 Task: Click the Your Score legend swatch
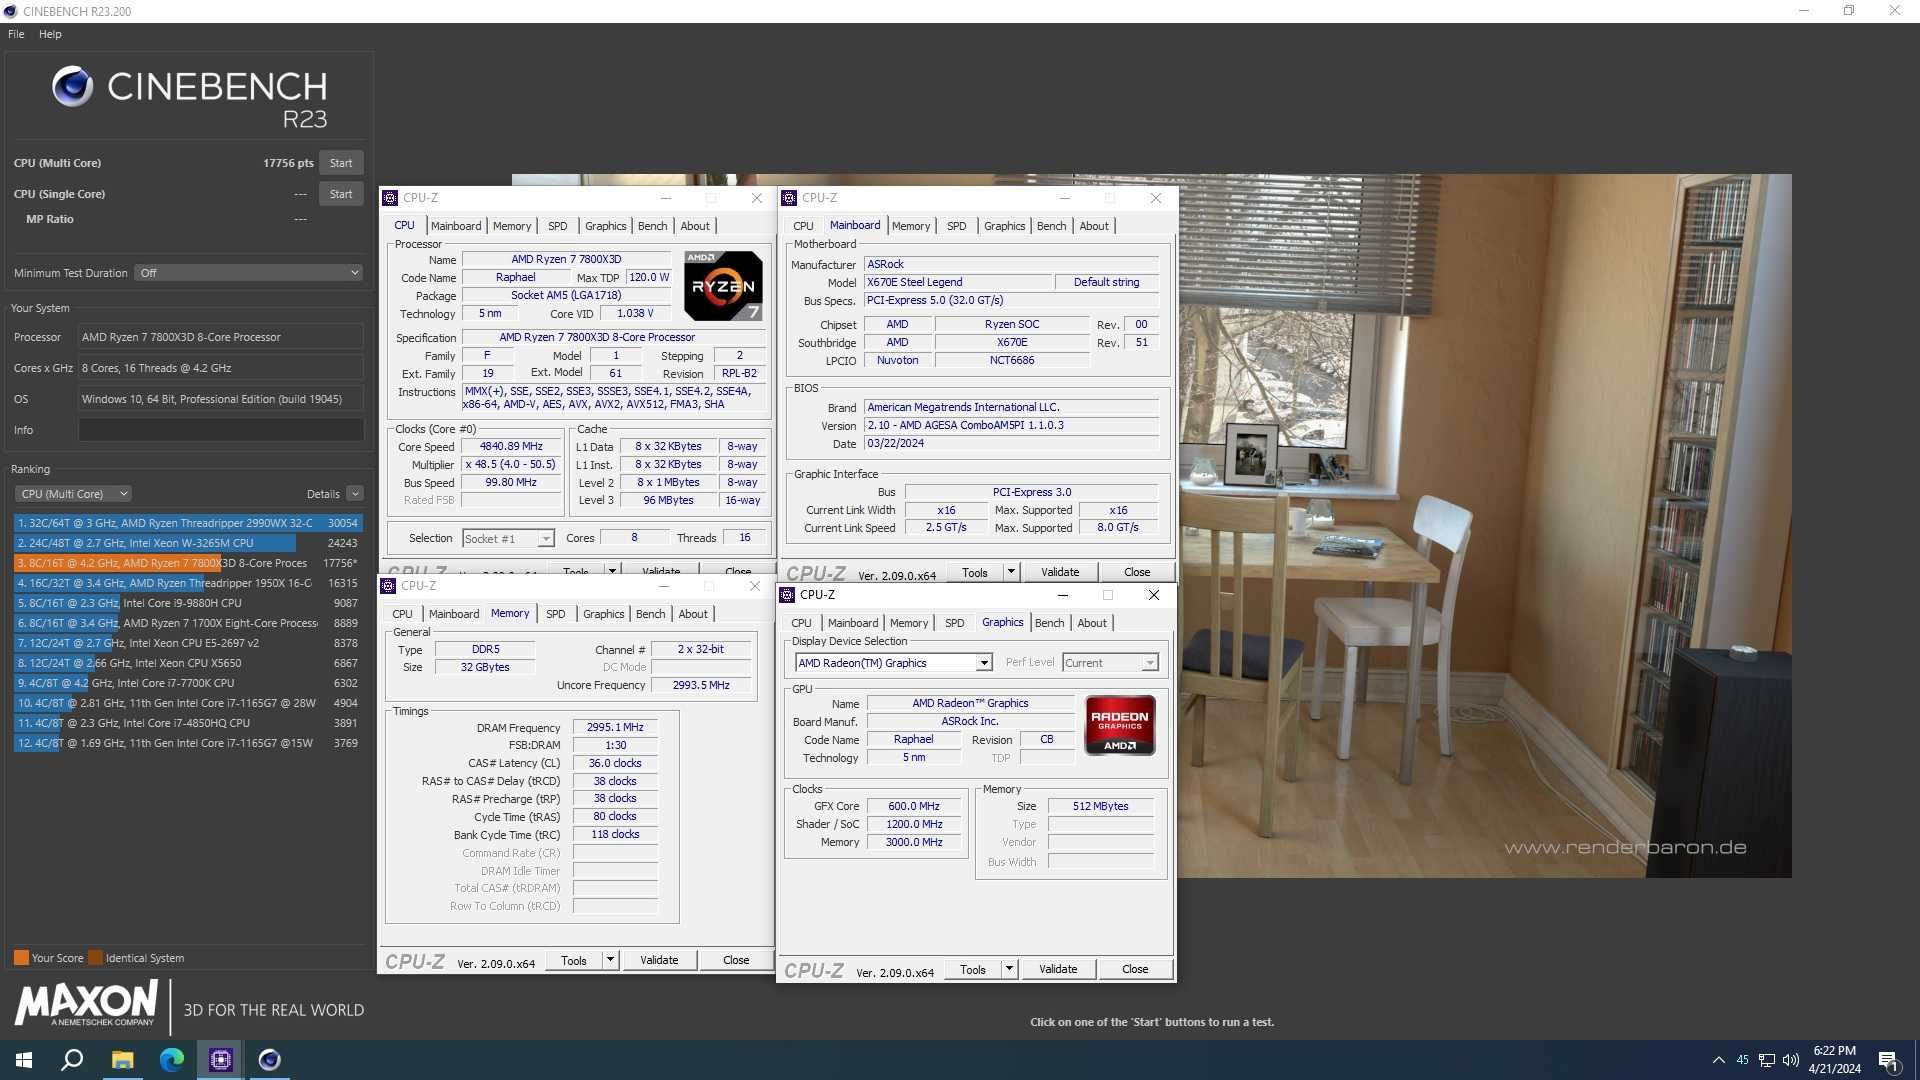(21, 958)
